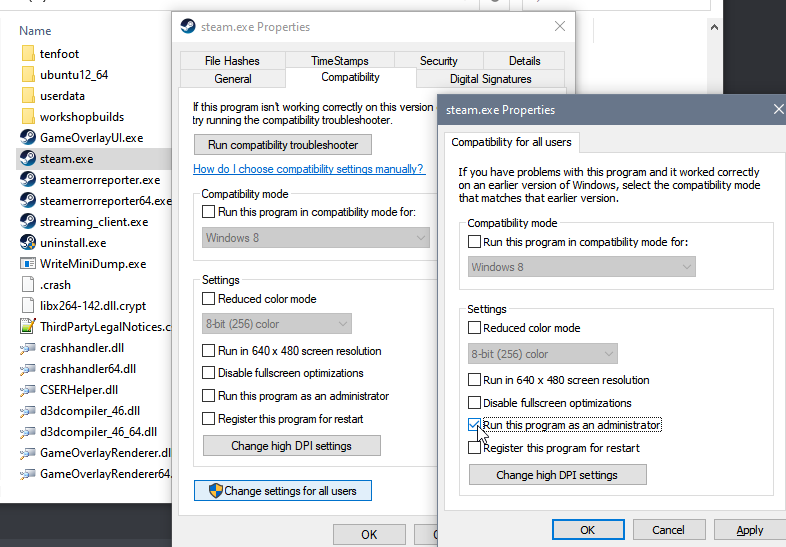786x547 pixels.
Task: Select the Compatibility tab
Action: [x=350, y=77]
